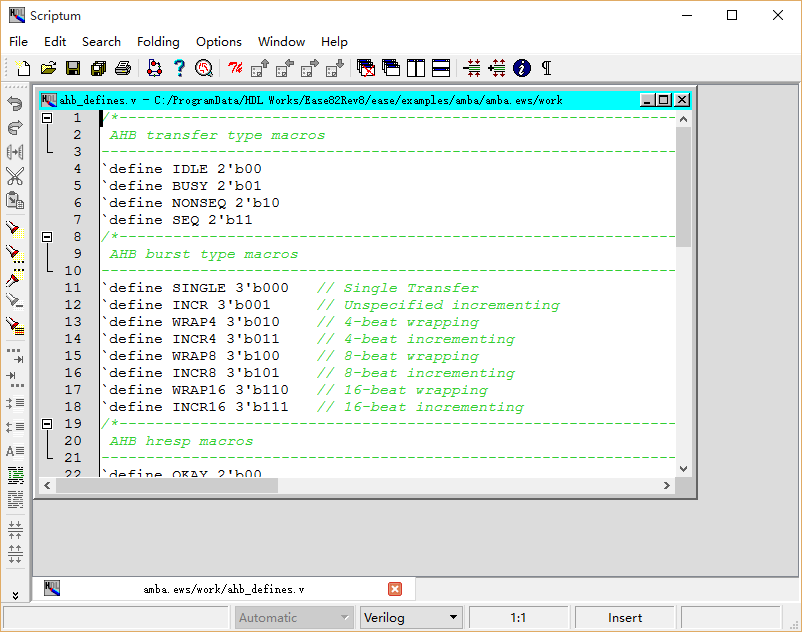Save the file with the floppy disk icon
802x632 pixels.
tap(72, 68)
